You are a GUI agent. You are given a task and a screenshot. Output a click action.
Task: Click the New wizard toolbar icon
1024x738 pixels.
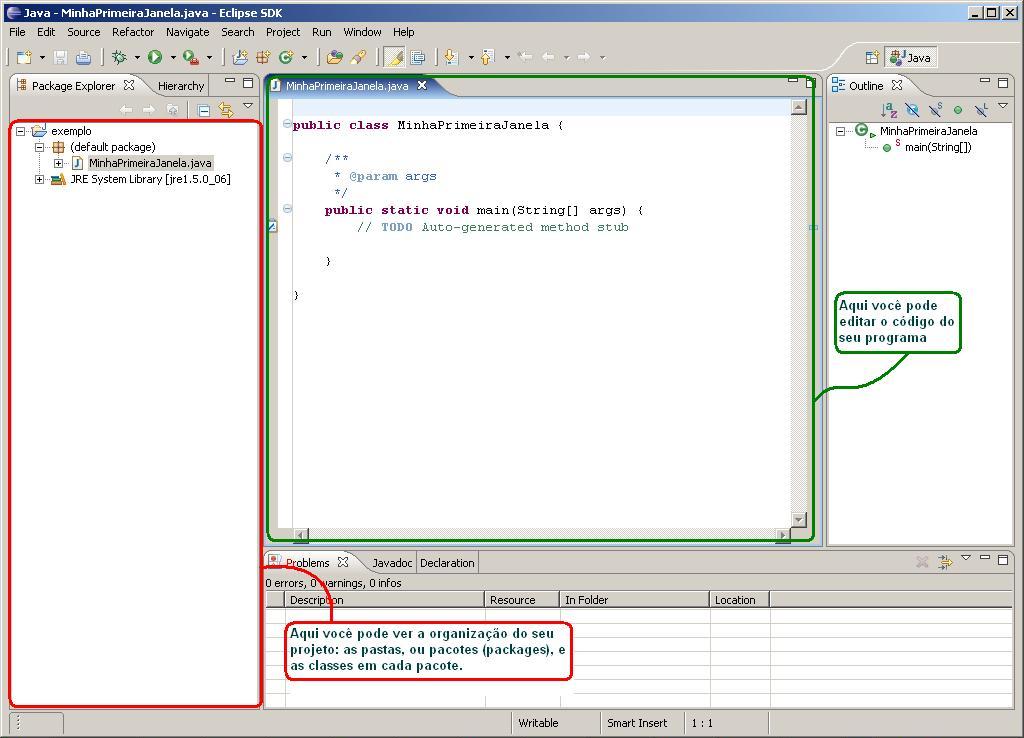[x=24, y=57]
